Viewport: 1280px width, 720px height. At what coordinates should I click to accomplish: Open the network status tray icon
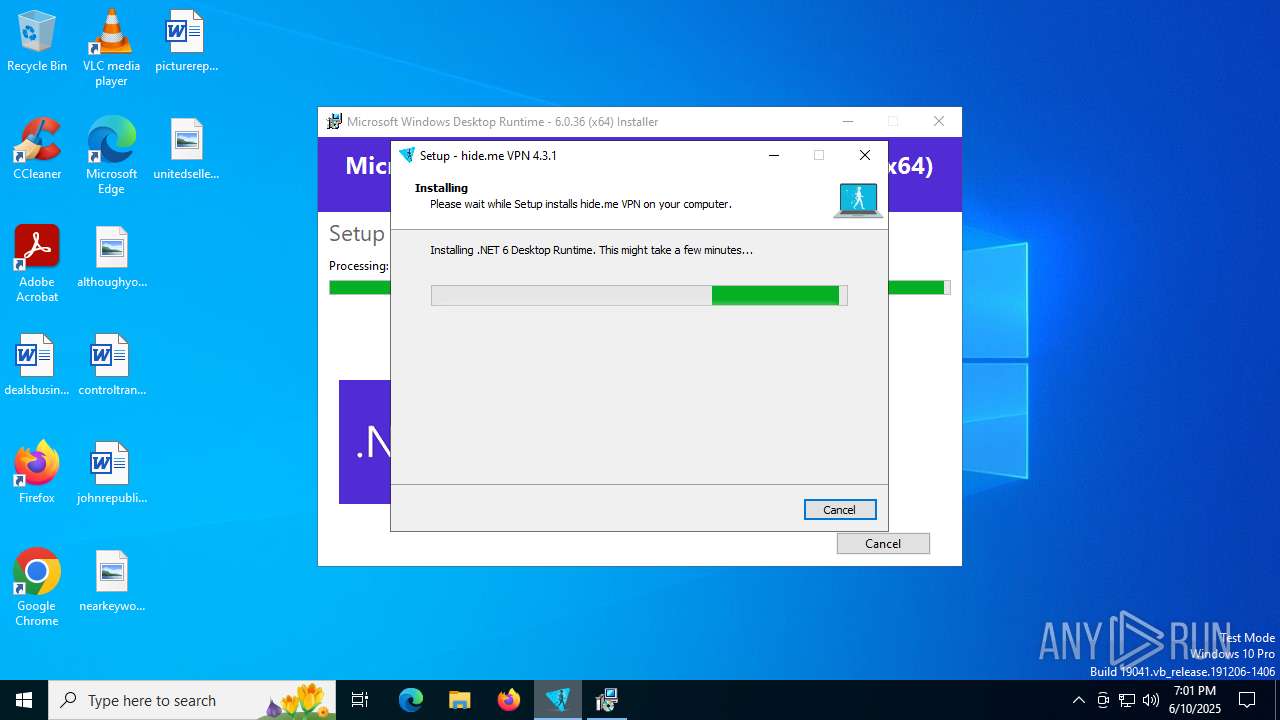pos(1127,700)
